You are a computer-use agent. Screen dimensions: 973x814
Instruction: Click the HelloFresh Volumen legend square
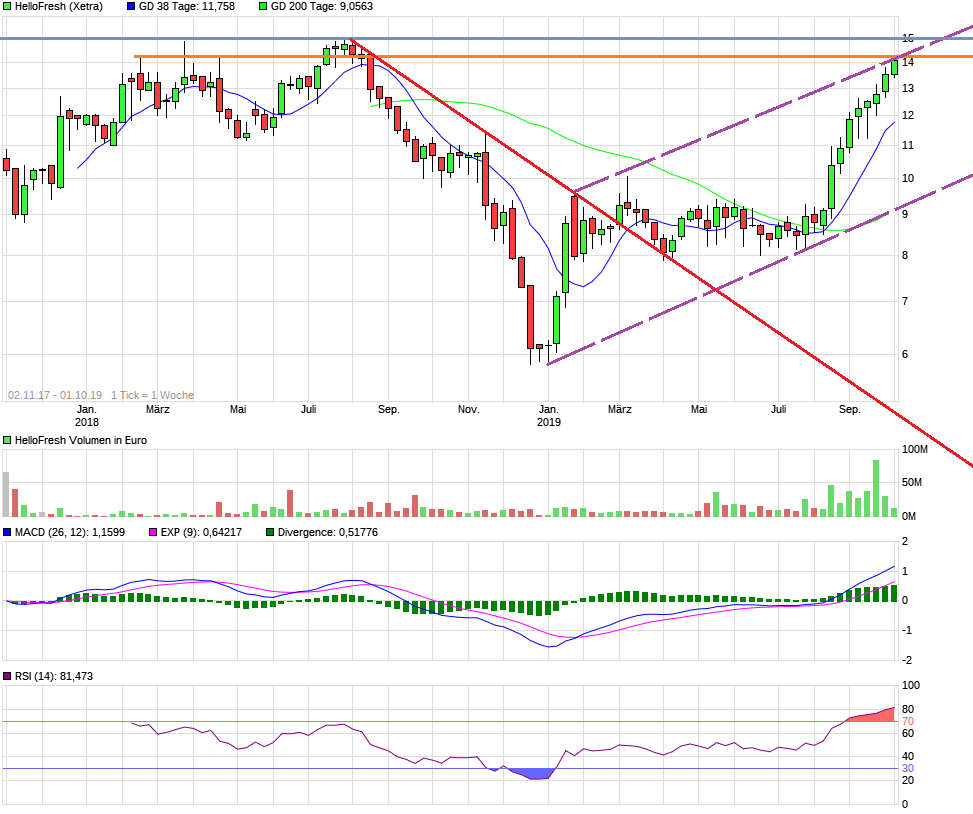(x=7, y=441)
